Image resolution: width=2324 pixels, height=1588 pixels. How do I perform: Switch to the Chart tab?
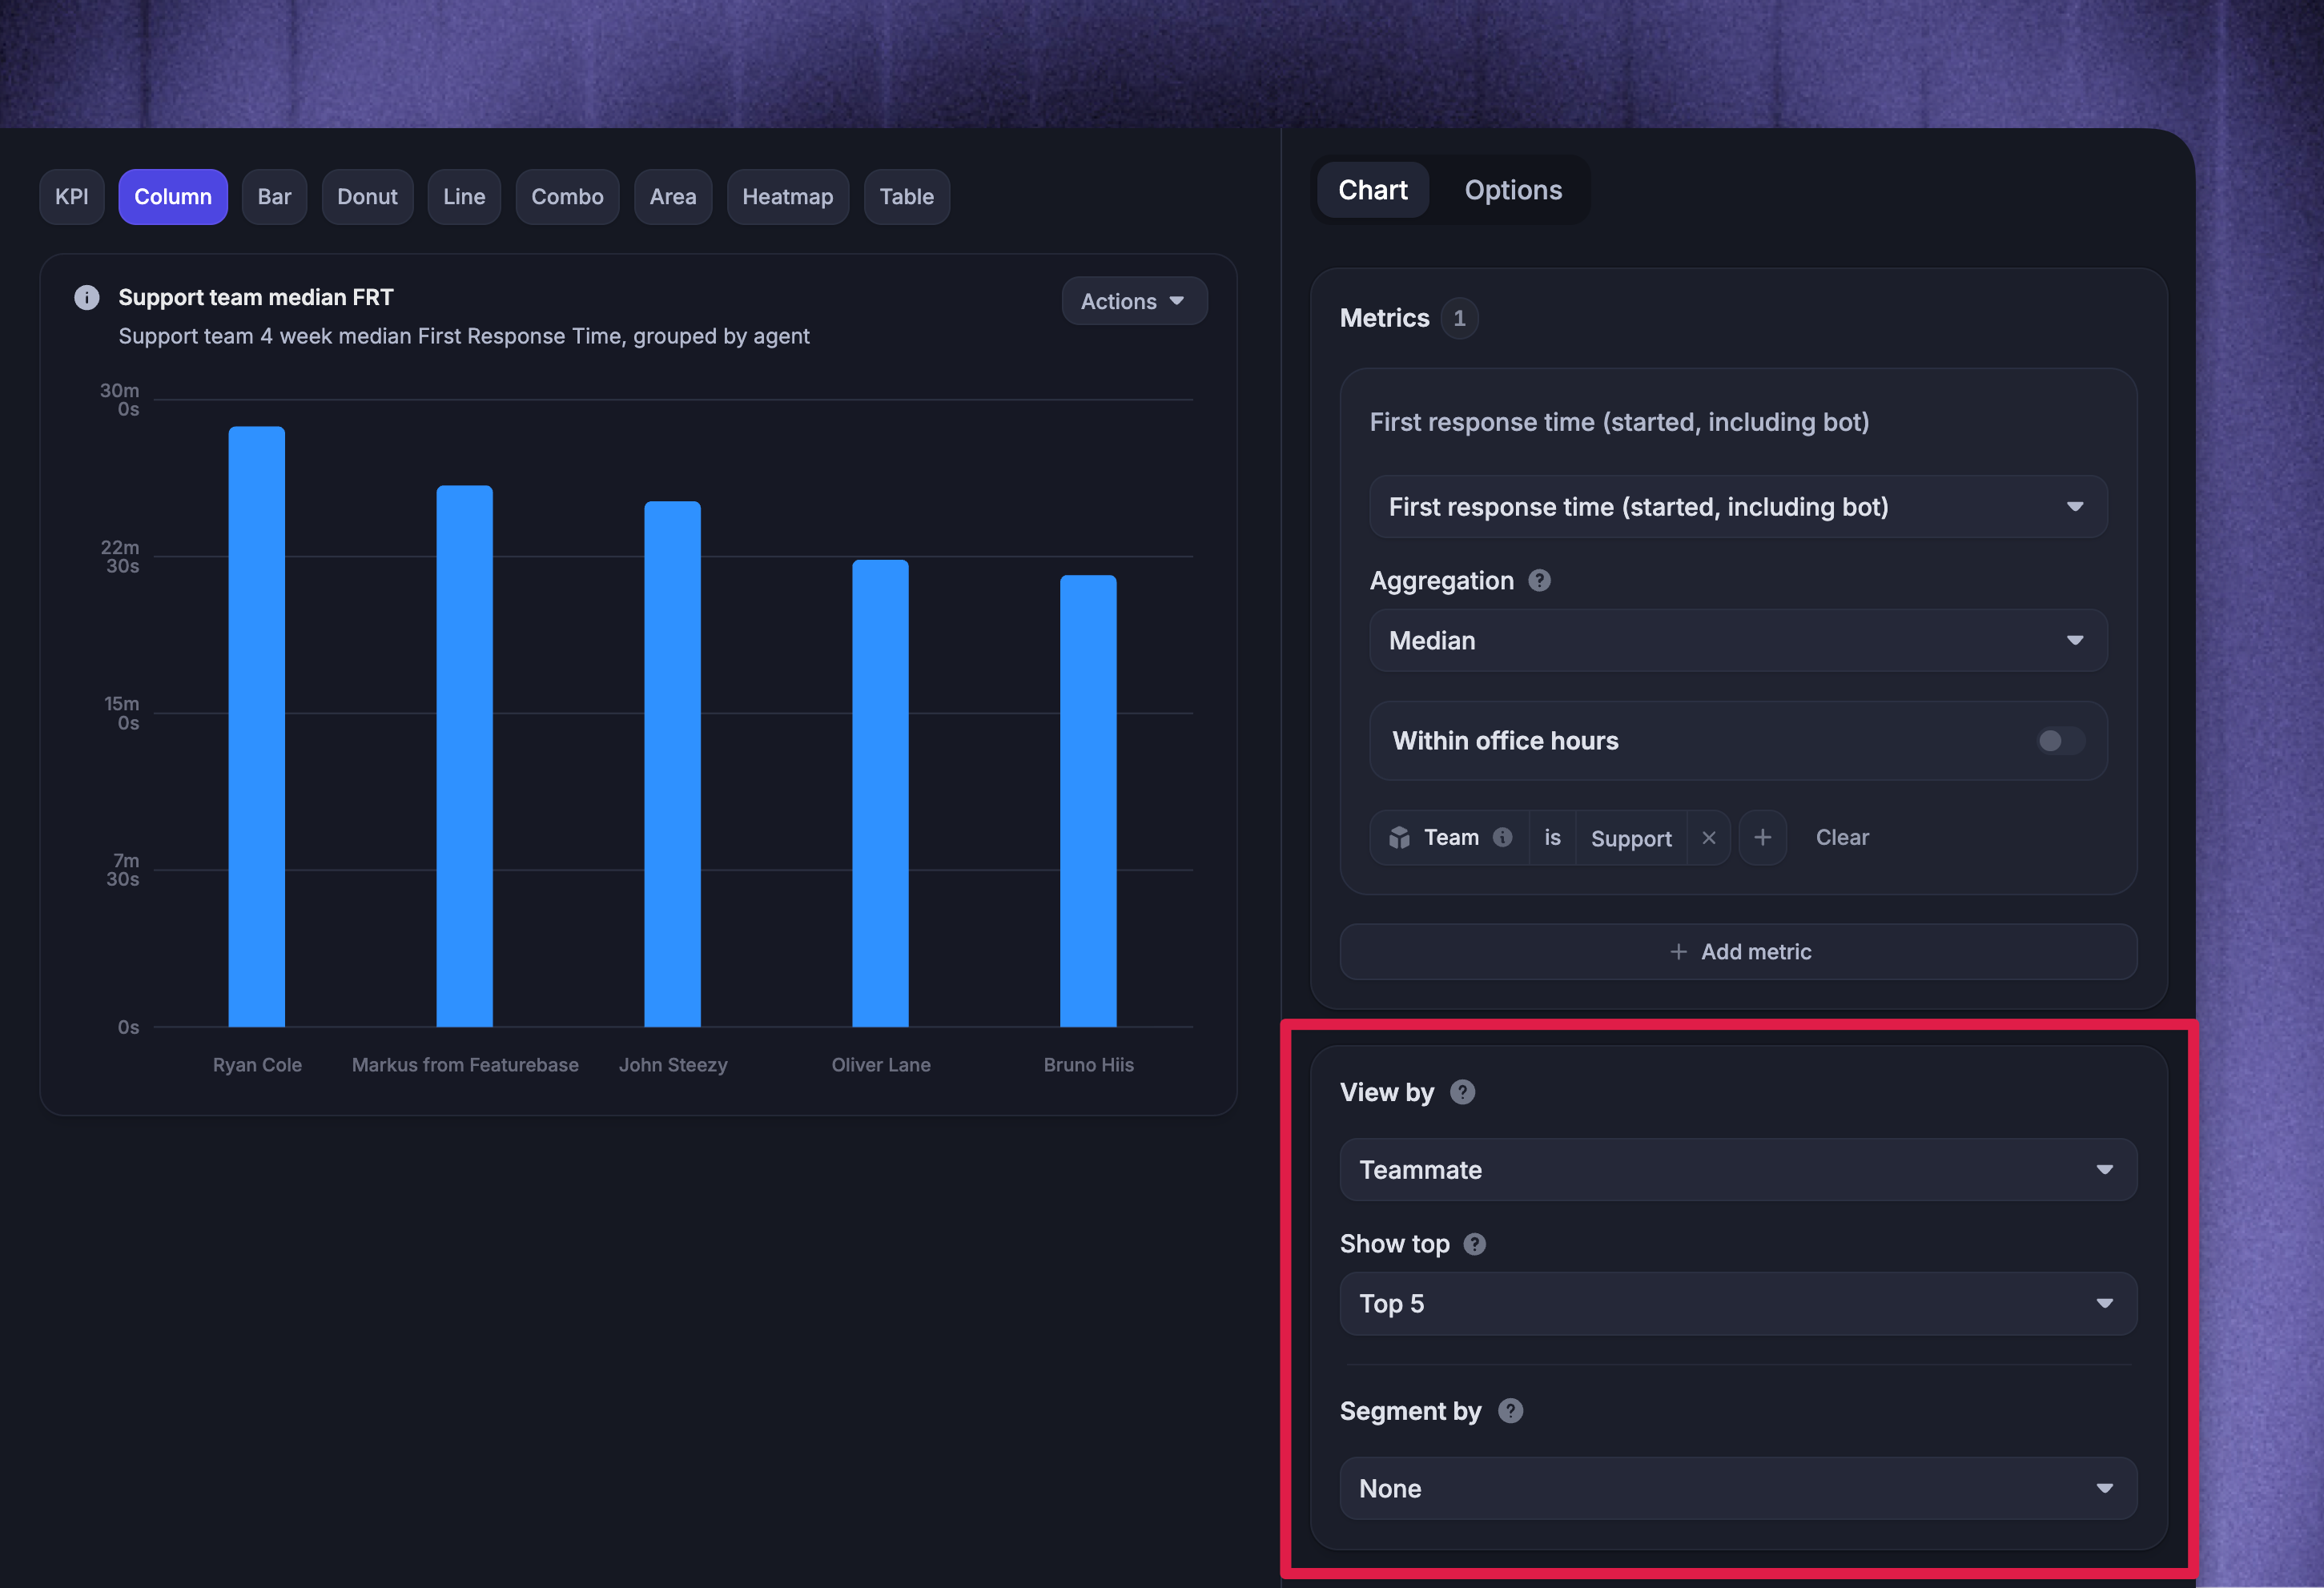point(1372,190)
